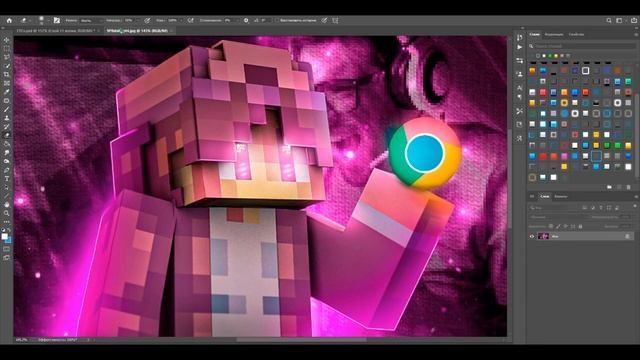Change the screen mode button
This screenshot has width=640, height=360.
pyautogui.click(x=7, y=258)
